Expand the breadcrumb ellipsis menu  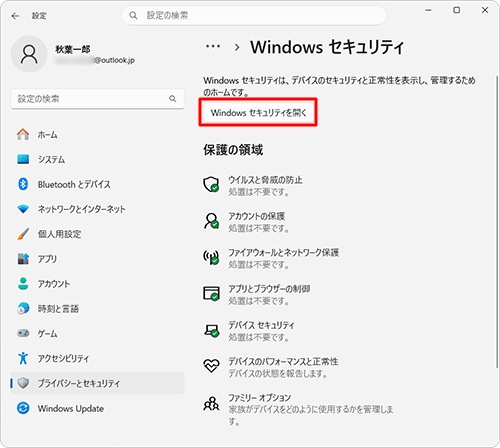pyautogui.click(x=213, y=47)
